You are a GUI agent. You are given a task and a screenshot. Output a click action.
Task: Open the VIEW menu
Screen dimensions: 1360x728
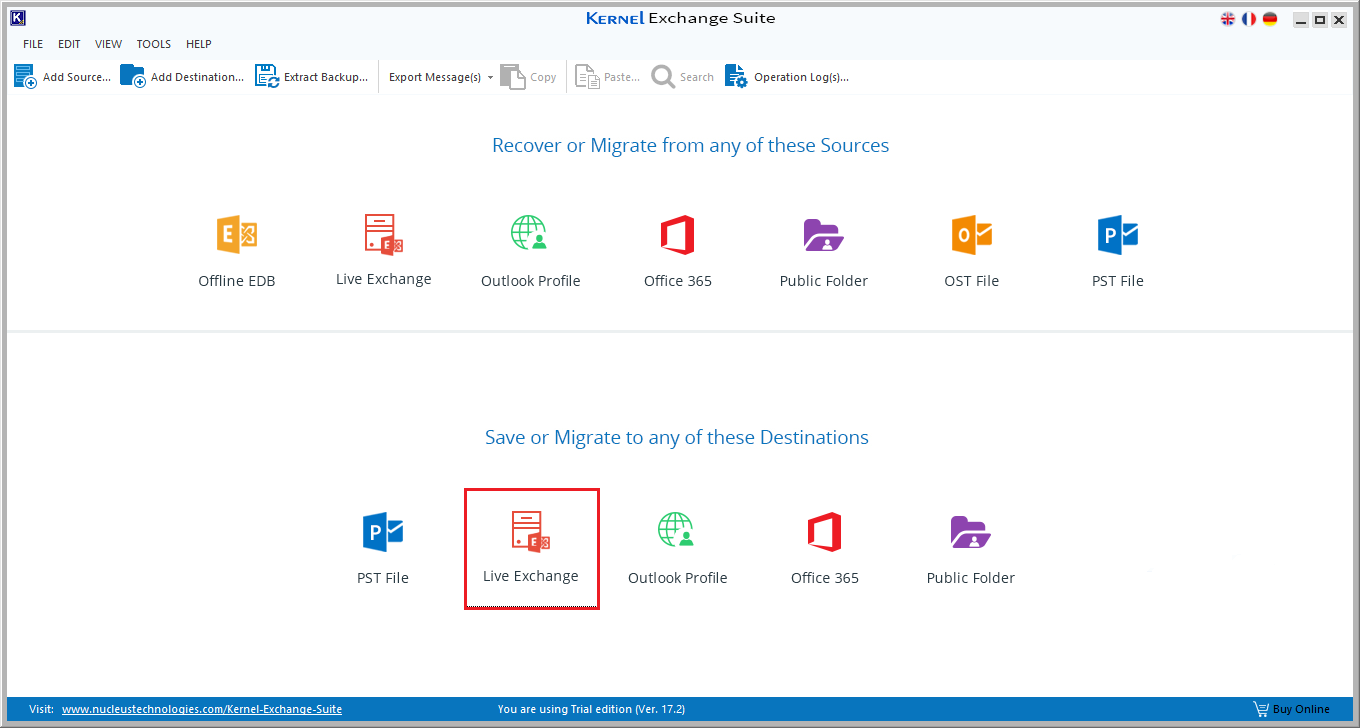tap(109, 44)
